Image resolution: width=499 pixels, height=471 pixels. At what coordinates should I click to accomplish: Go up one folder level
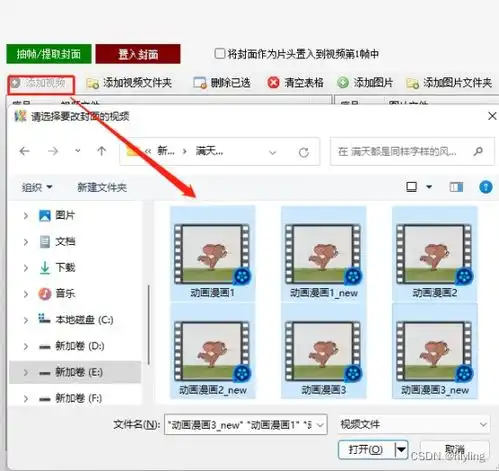pyautogui.click(x=102, y=151)
